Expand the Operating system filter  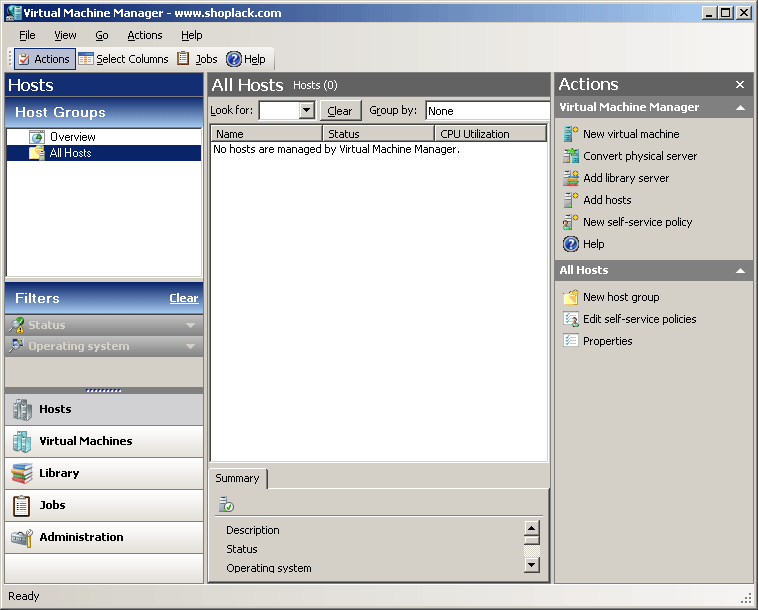[x=190, y=347]
